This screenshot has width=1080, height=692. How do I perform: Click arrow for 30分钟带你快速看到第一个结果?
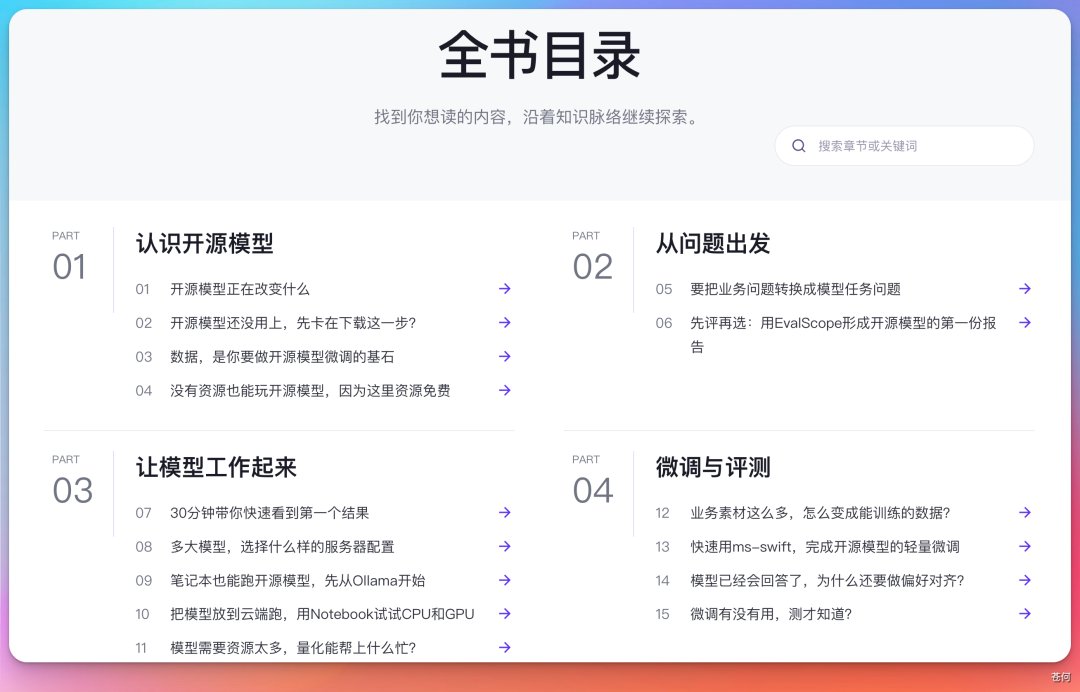(505, 512)
